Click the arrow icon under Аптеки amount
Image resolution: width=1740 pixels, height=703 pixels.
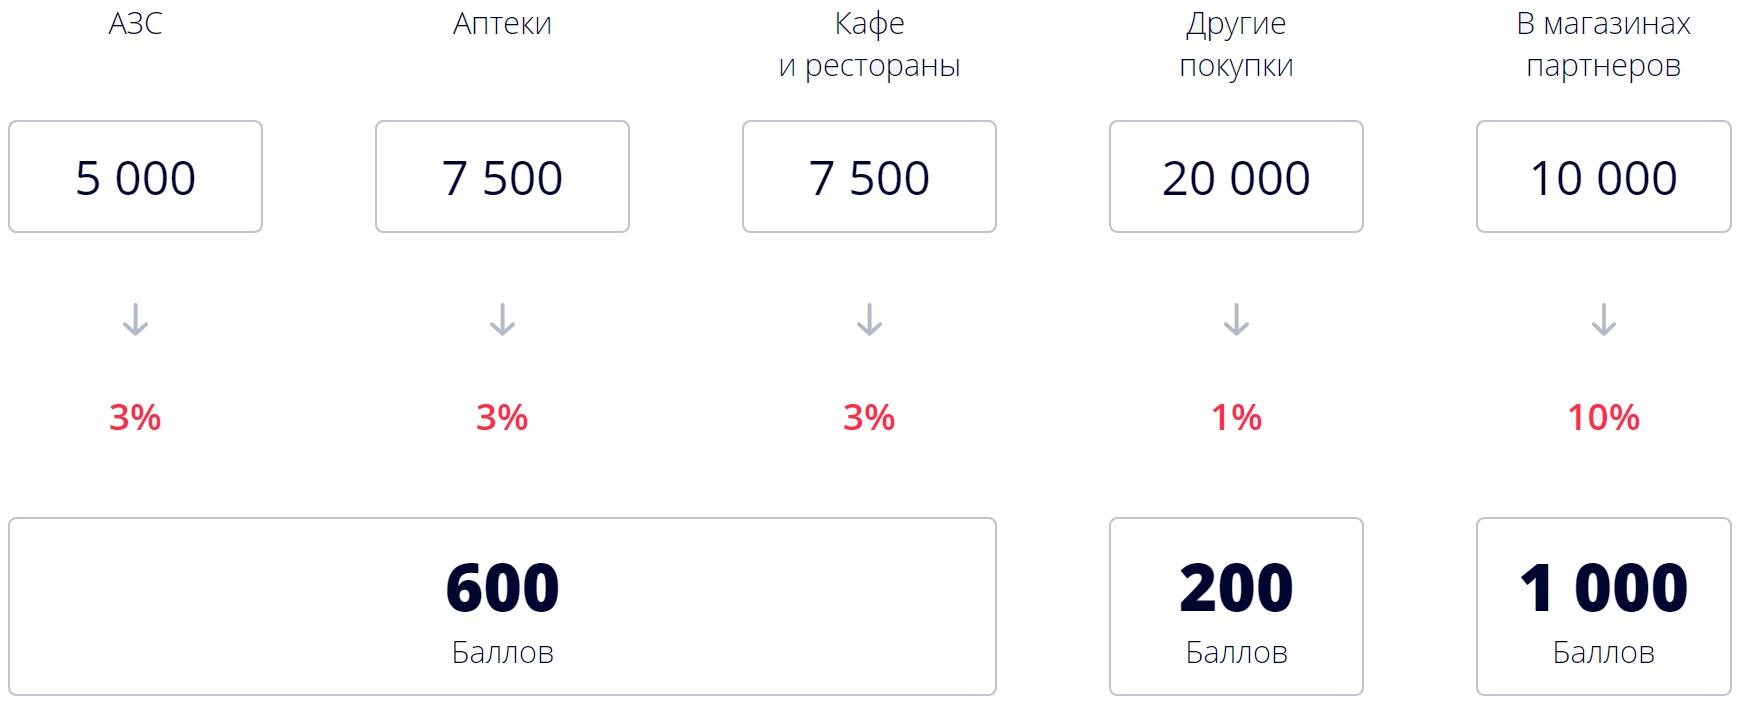click(x=502, y=320)
